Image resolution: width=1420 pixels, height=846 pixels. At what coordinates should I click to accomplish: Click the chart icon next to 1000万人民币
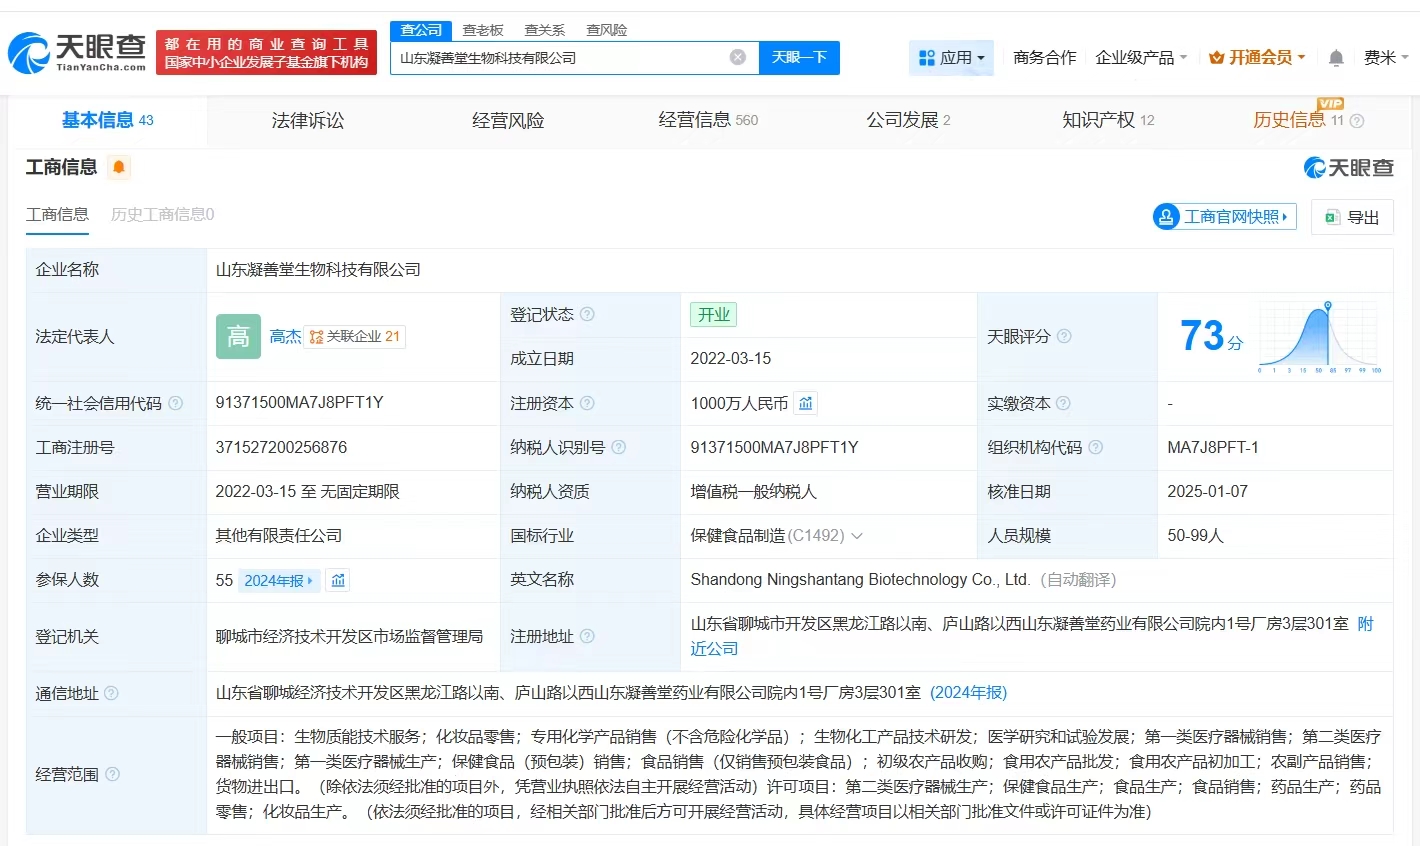806,403
